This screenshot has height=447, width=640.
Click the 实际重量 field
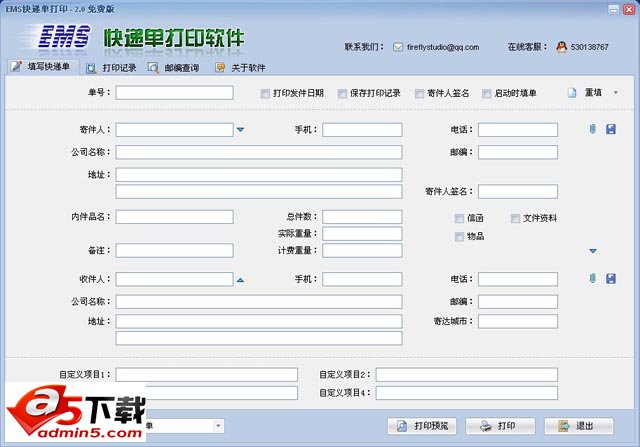click(x=362, y=234)
